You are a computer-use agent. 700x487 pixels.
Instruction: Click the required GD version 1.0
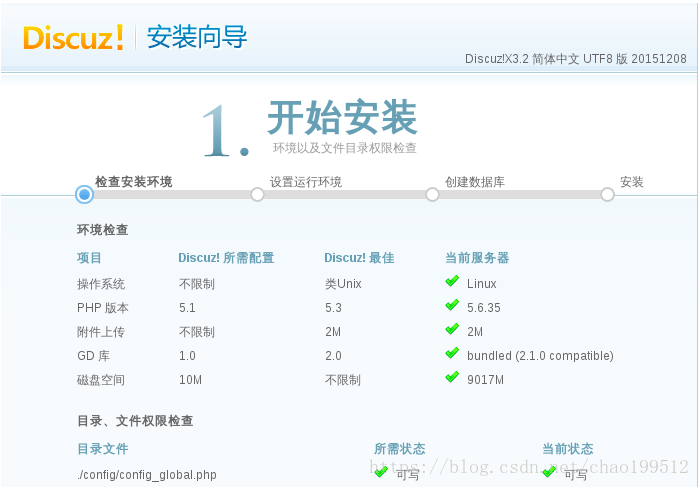click(187, 356)
